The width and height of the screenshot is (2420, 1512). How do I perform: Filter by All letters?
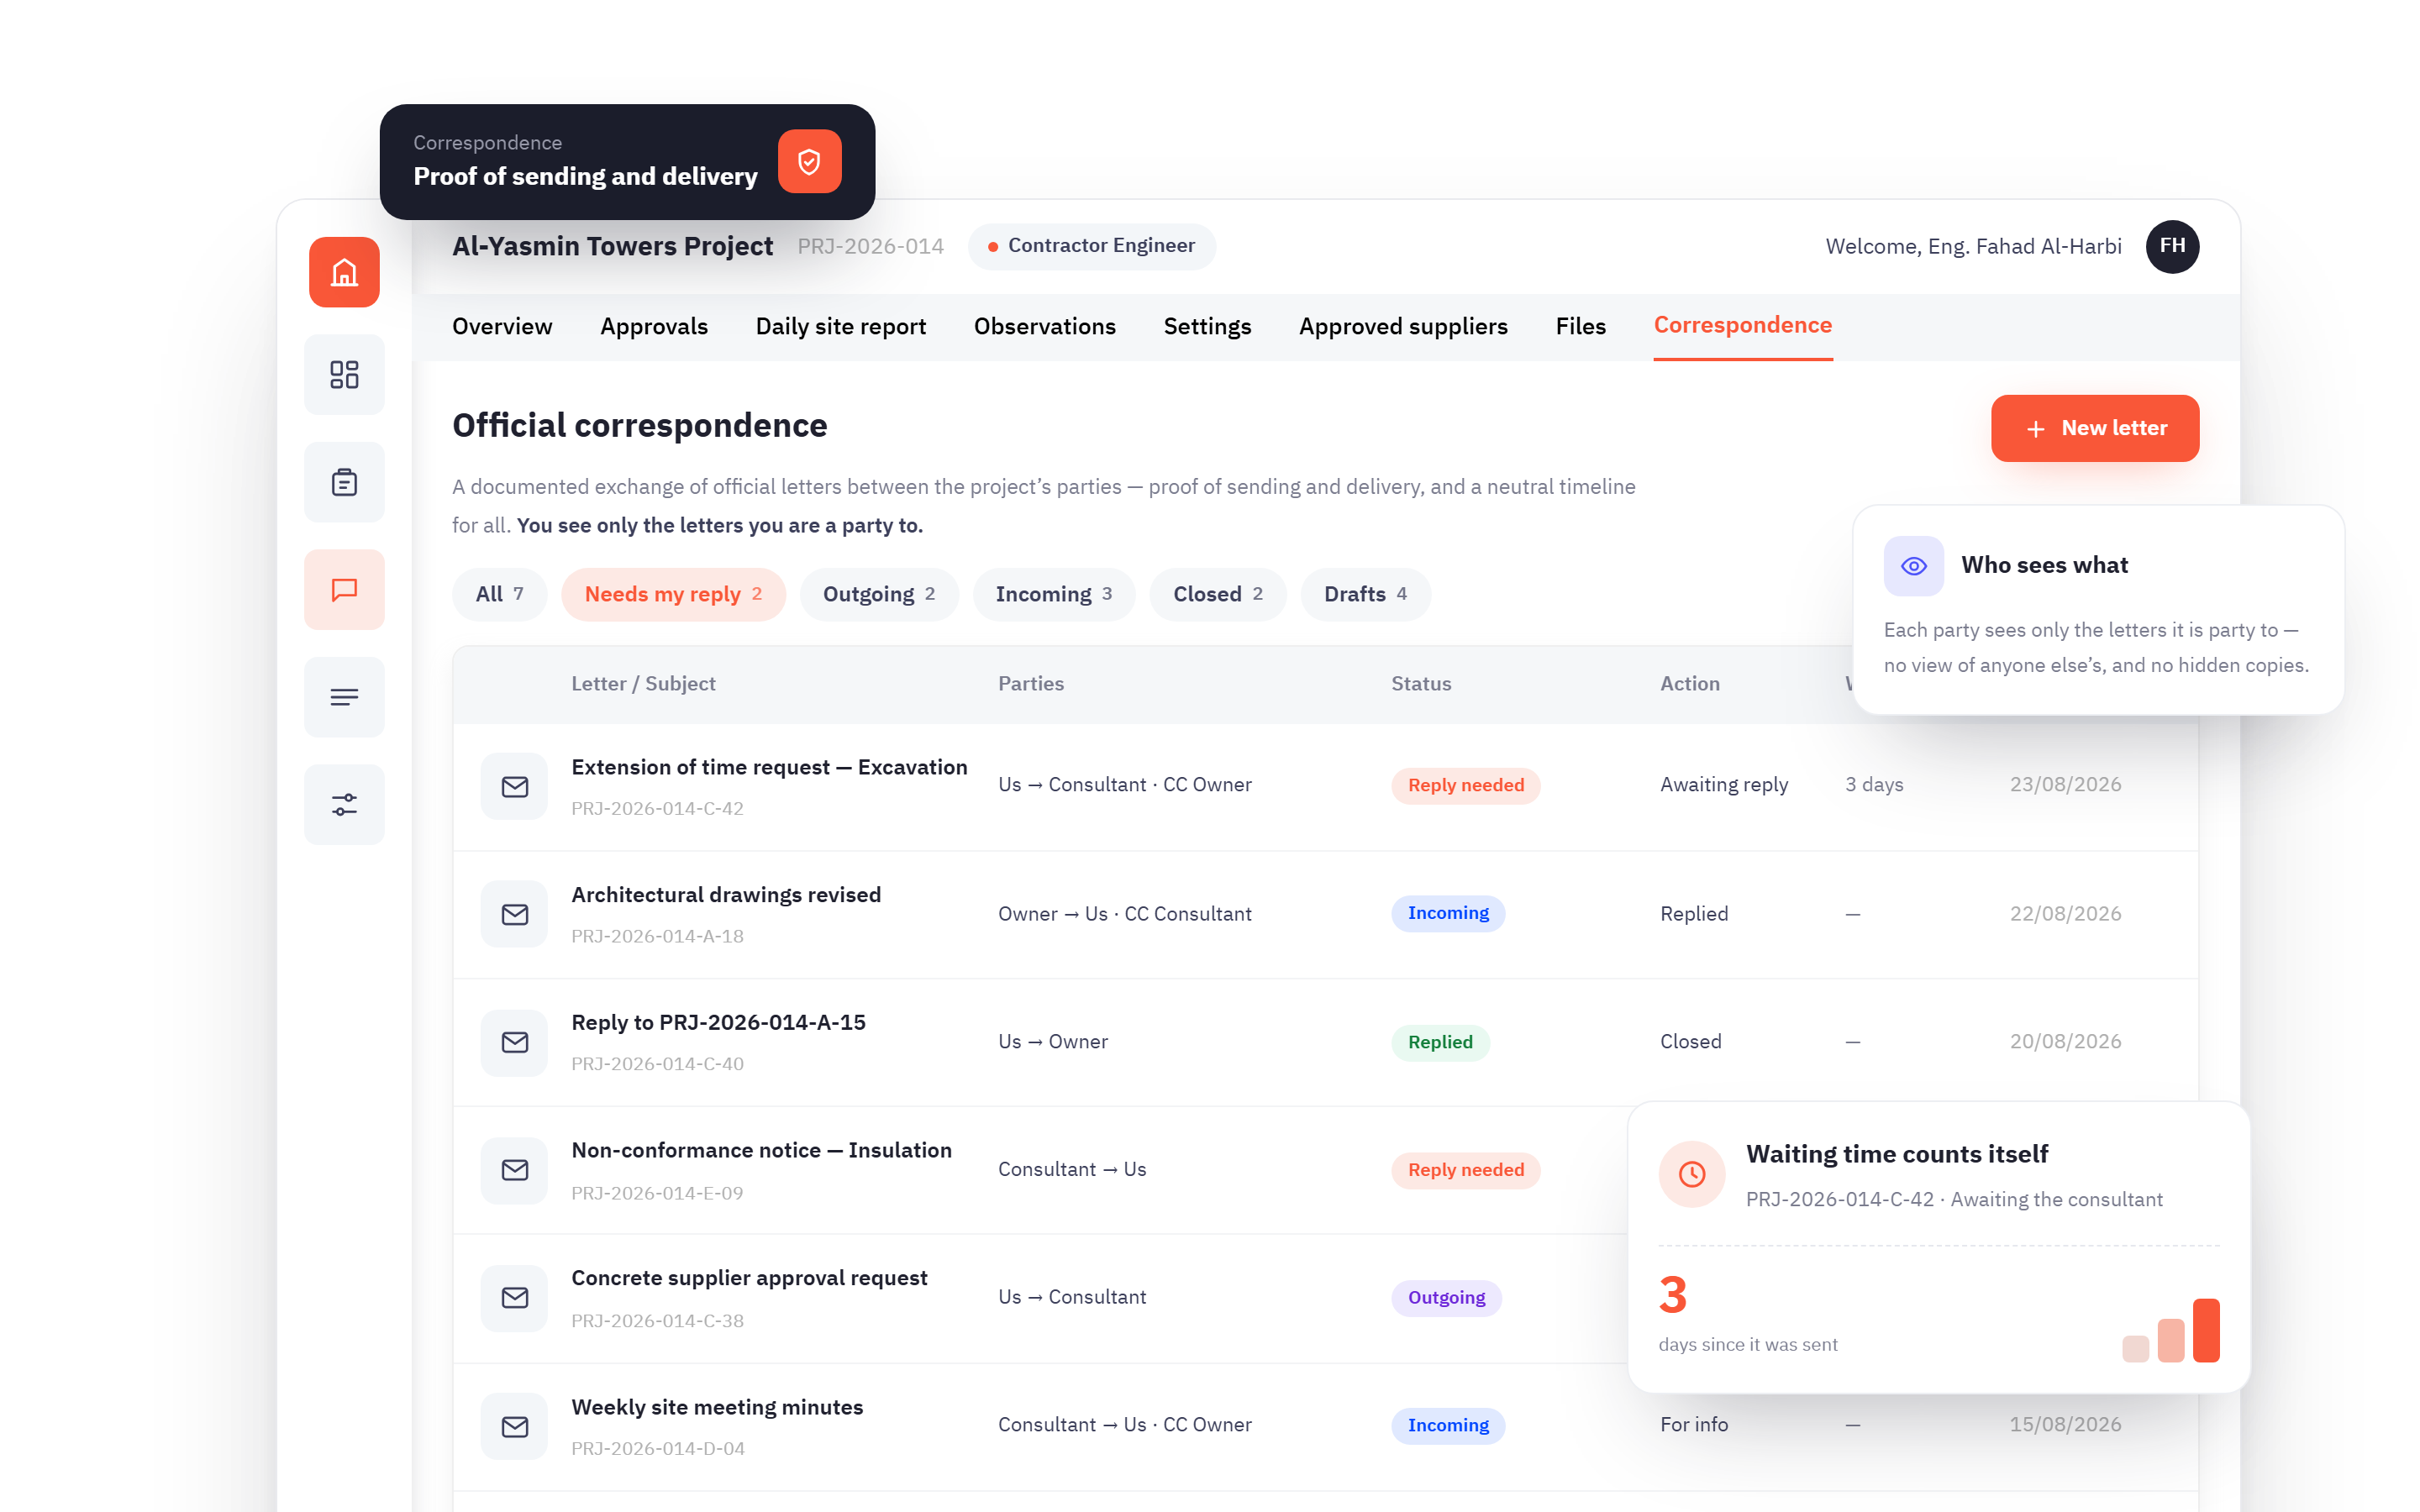click(x=499, y=594)
